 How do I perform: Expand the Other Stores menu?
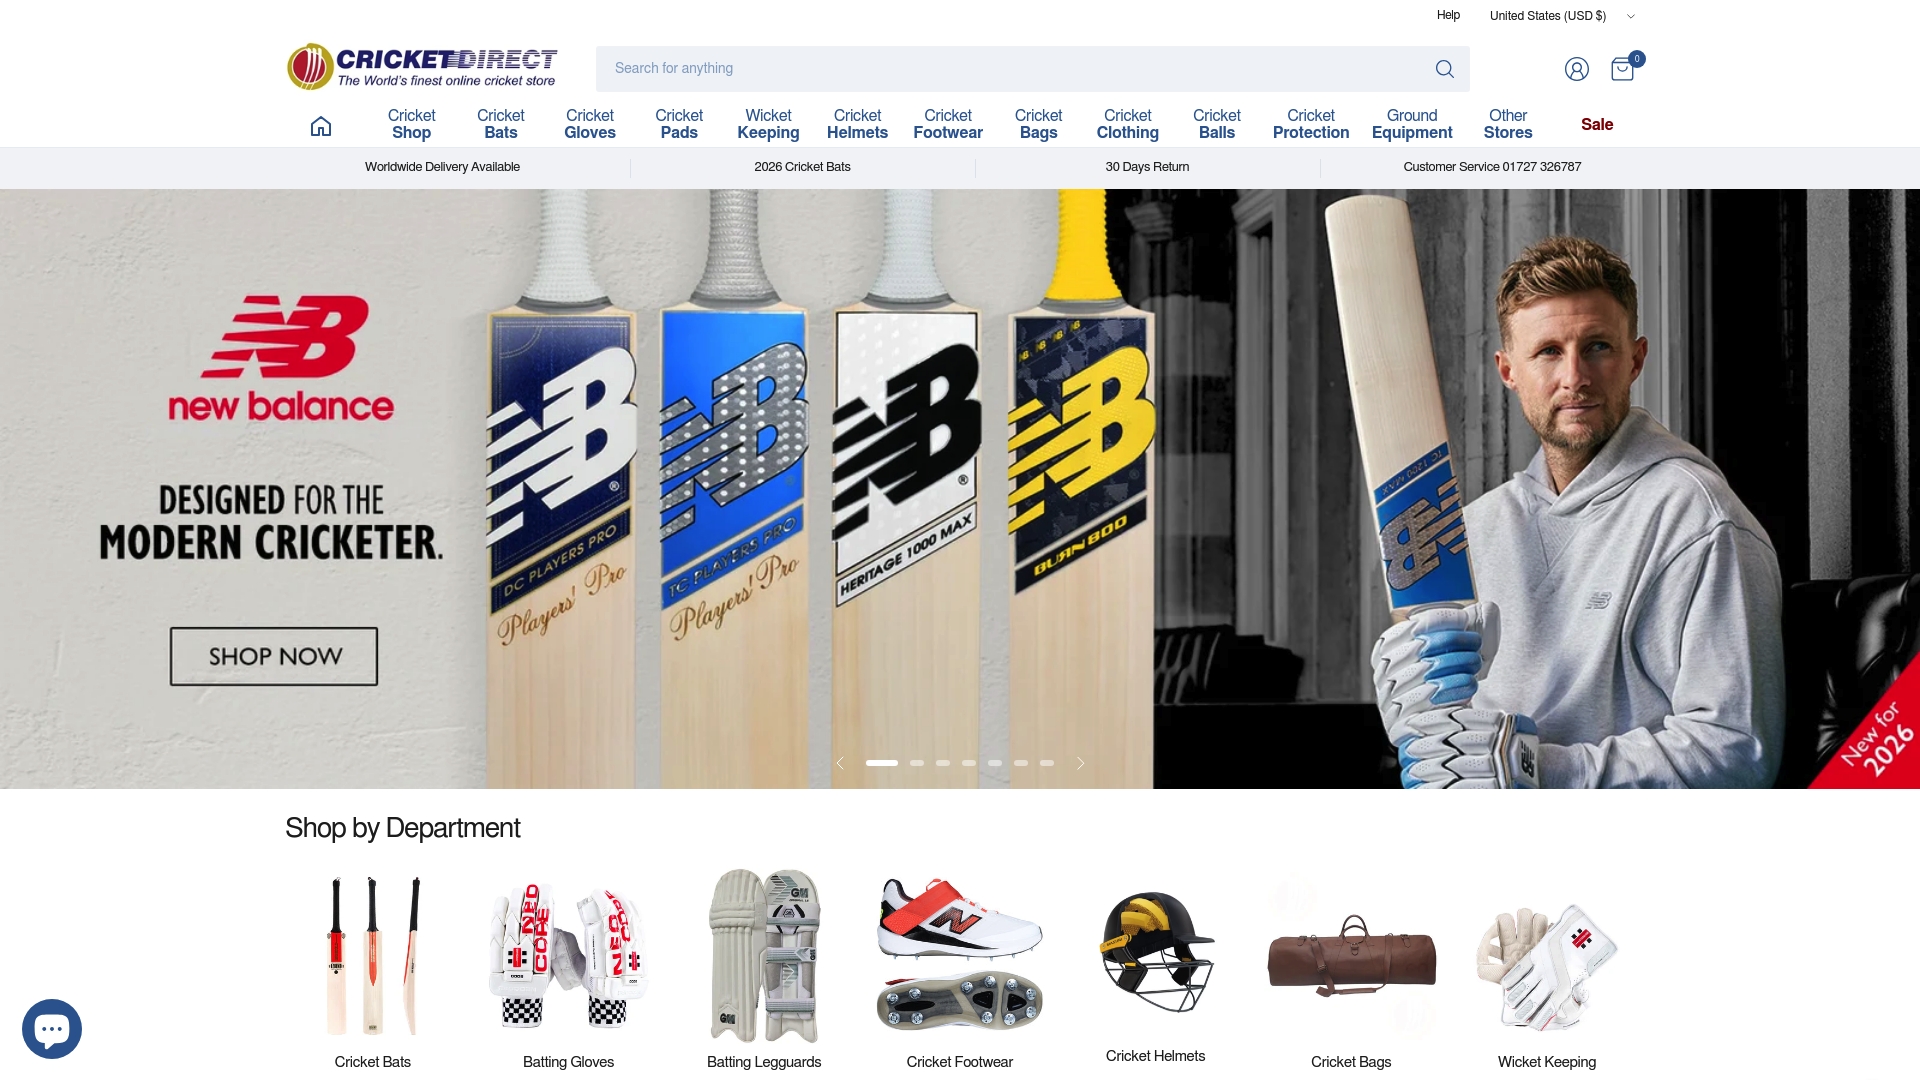coord(1507,123)
